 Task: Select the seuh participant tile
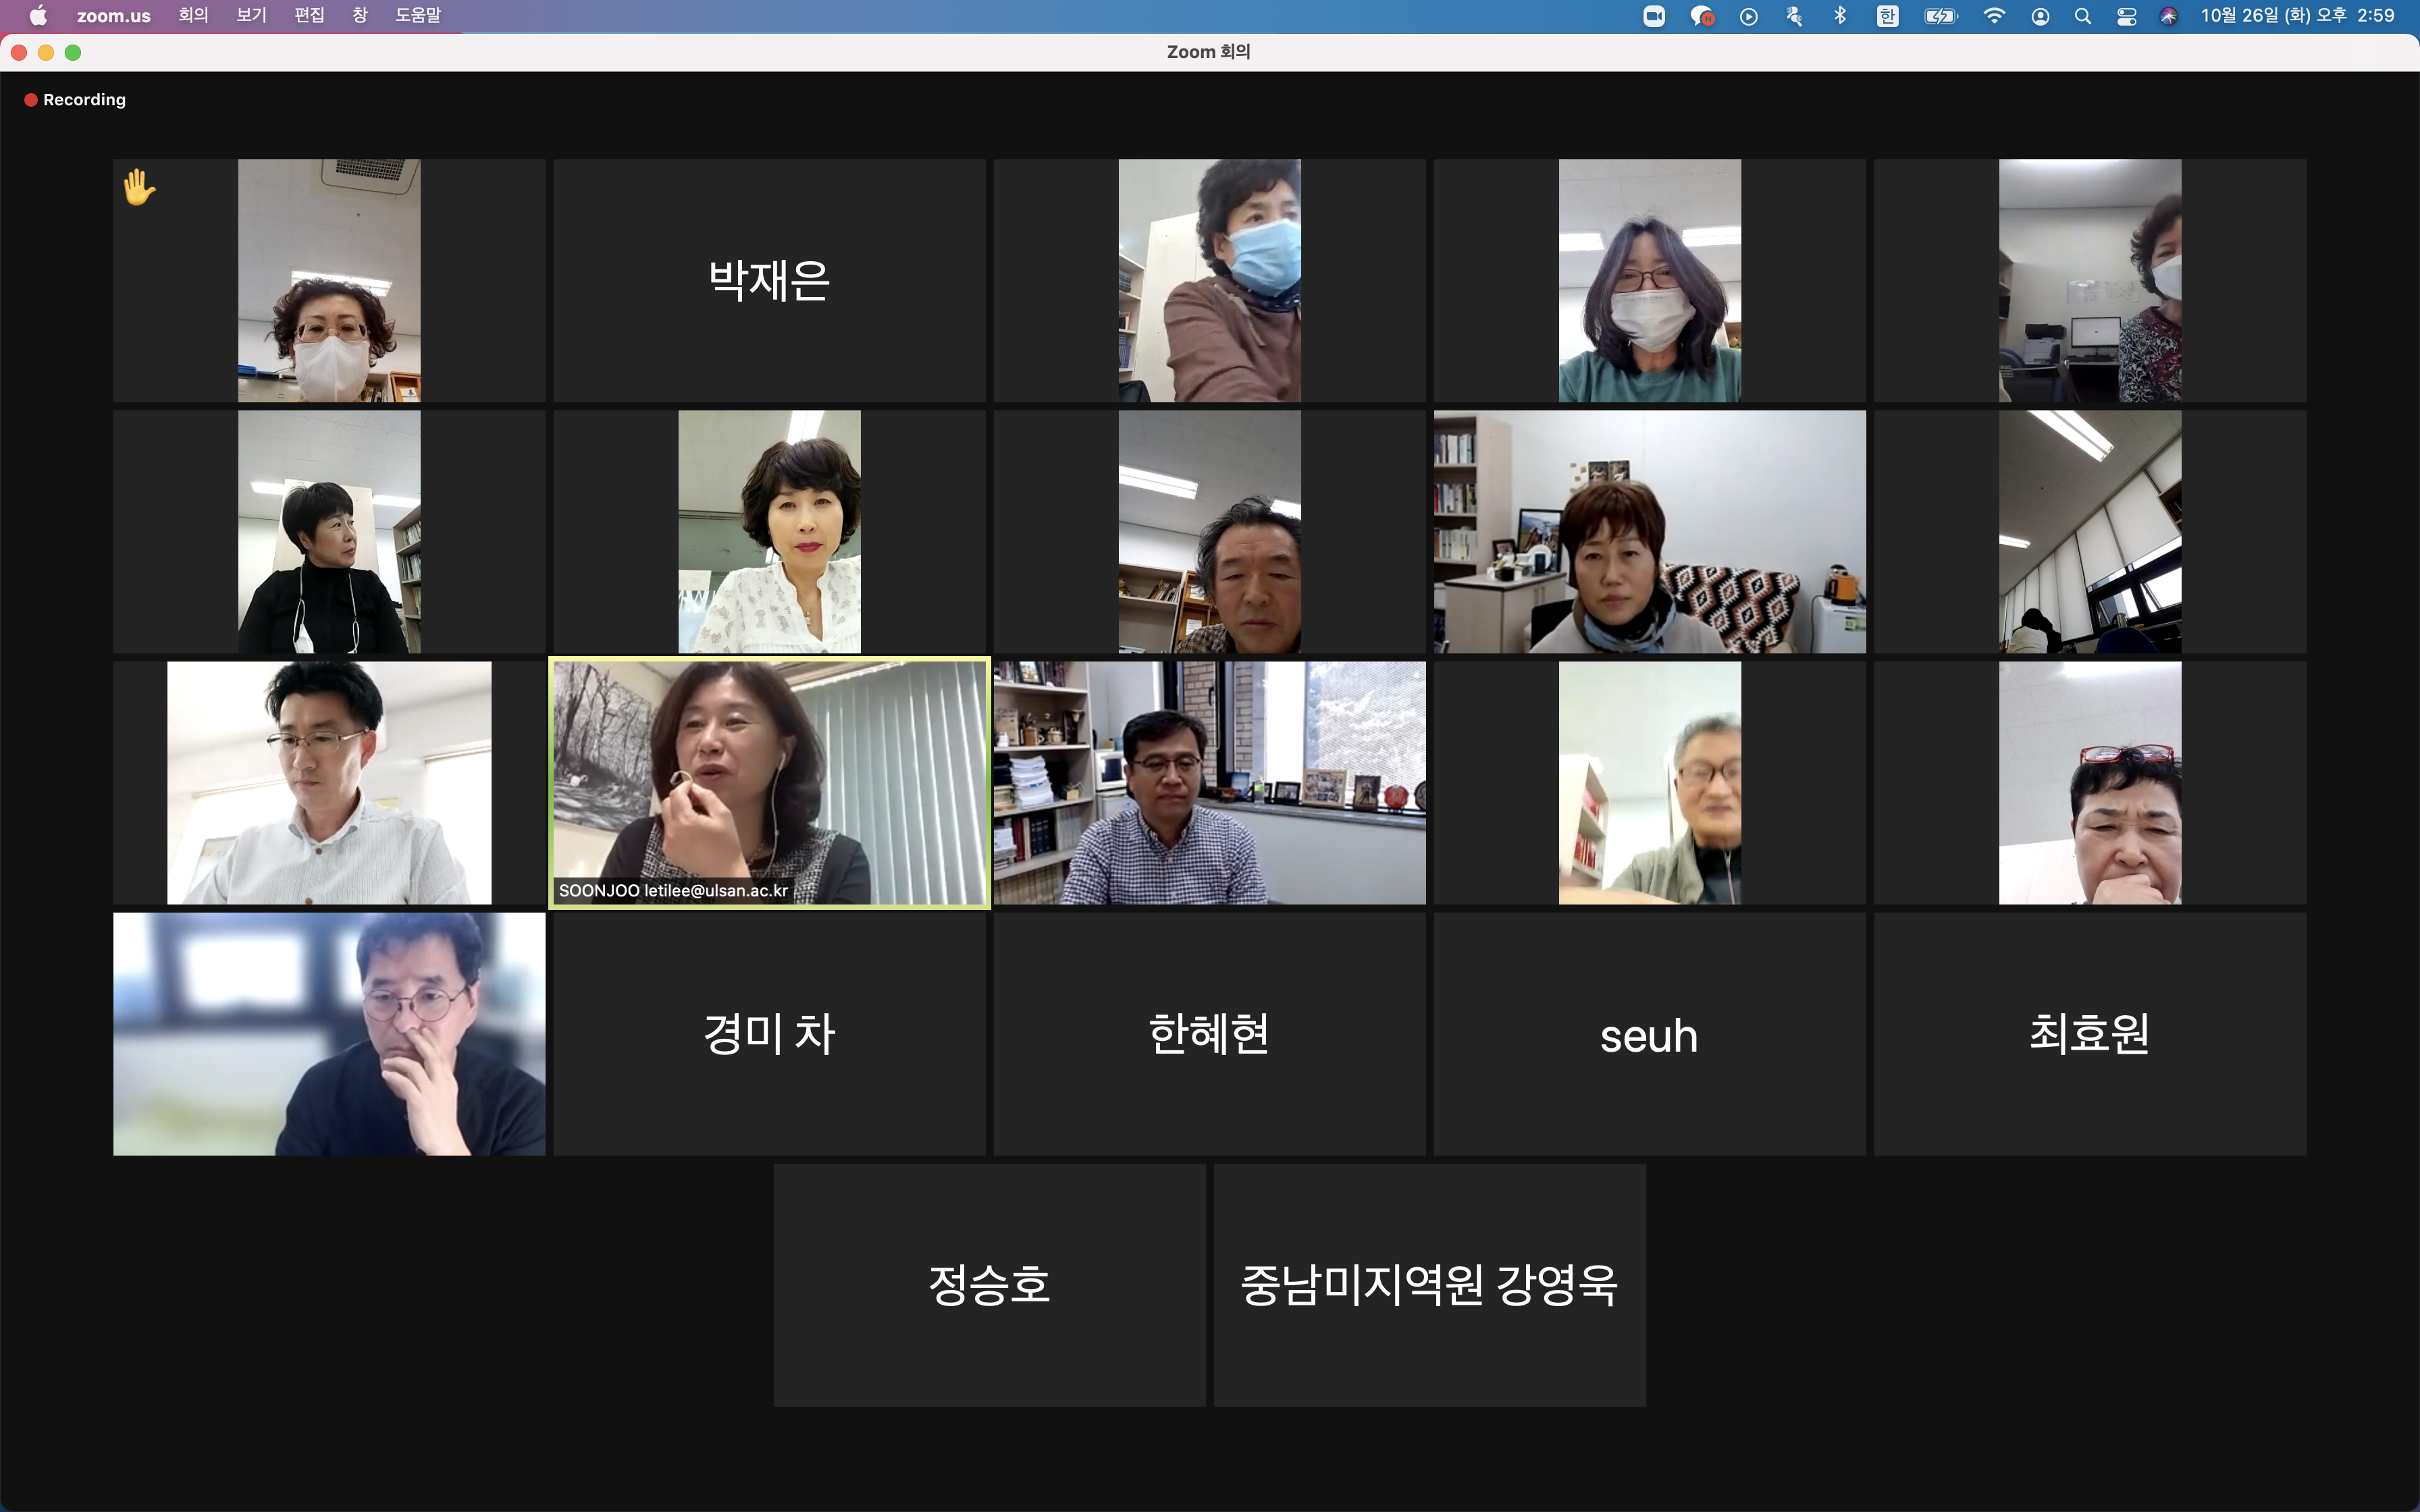[1650, 1034]
